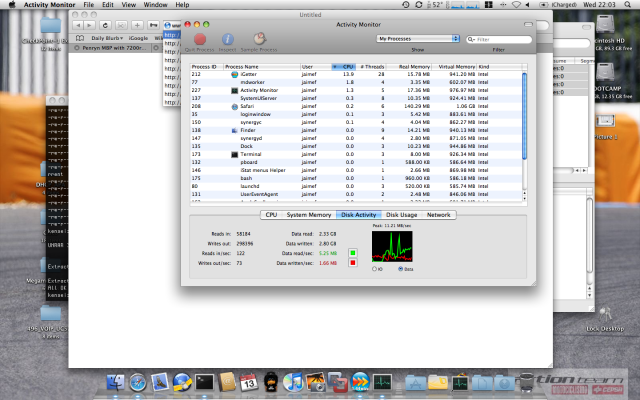Viewport: 640px width, 400px height.
Task: Open filter search magnifier dropdown
Action: point(471,39)
